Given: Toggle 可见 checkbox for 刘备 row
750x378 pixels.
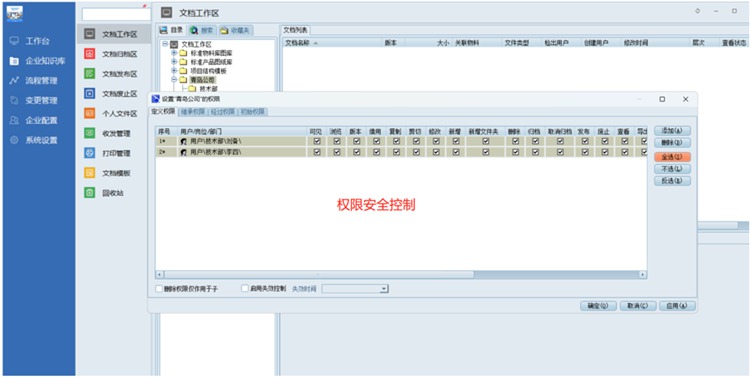Looking at the screenshot, I should click(x=317, y=142).
